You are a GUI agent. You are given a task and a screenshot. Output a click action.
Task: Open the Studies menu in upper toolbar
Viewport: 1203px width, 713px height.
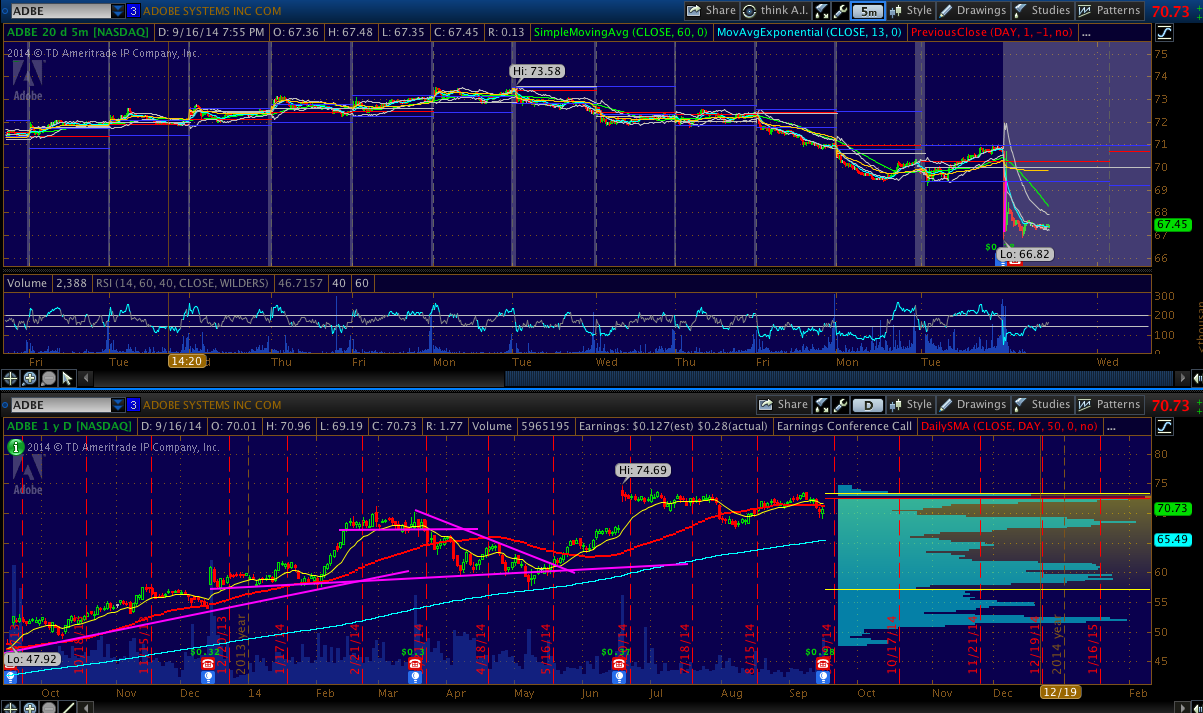point(1042,11)
